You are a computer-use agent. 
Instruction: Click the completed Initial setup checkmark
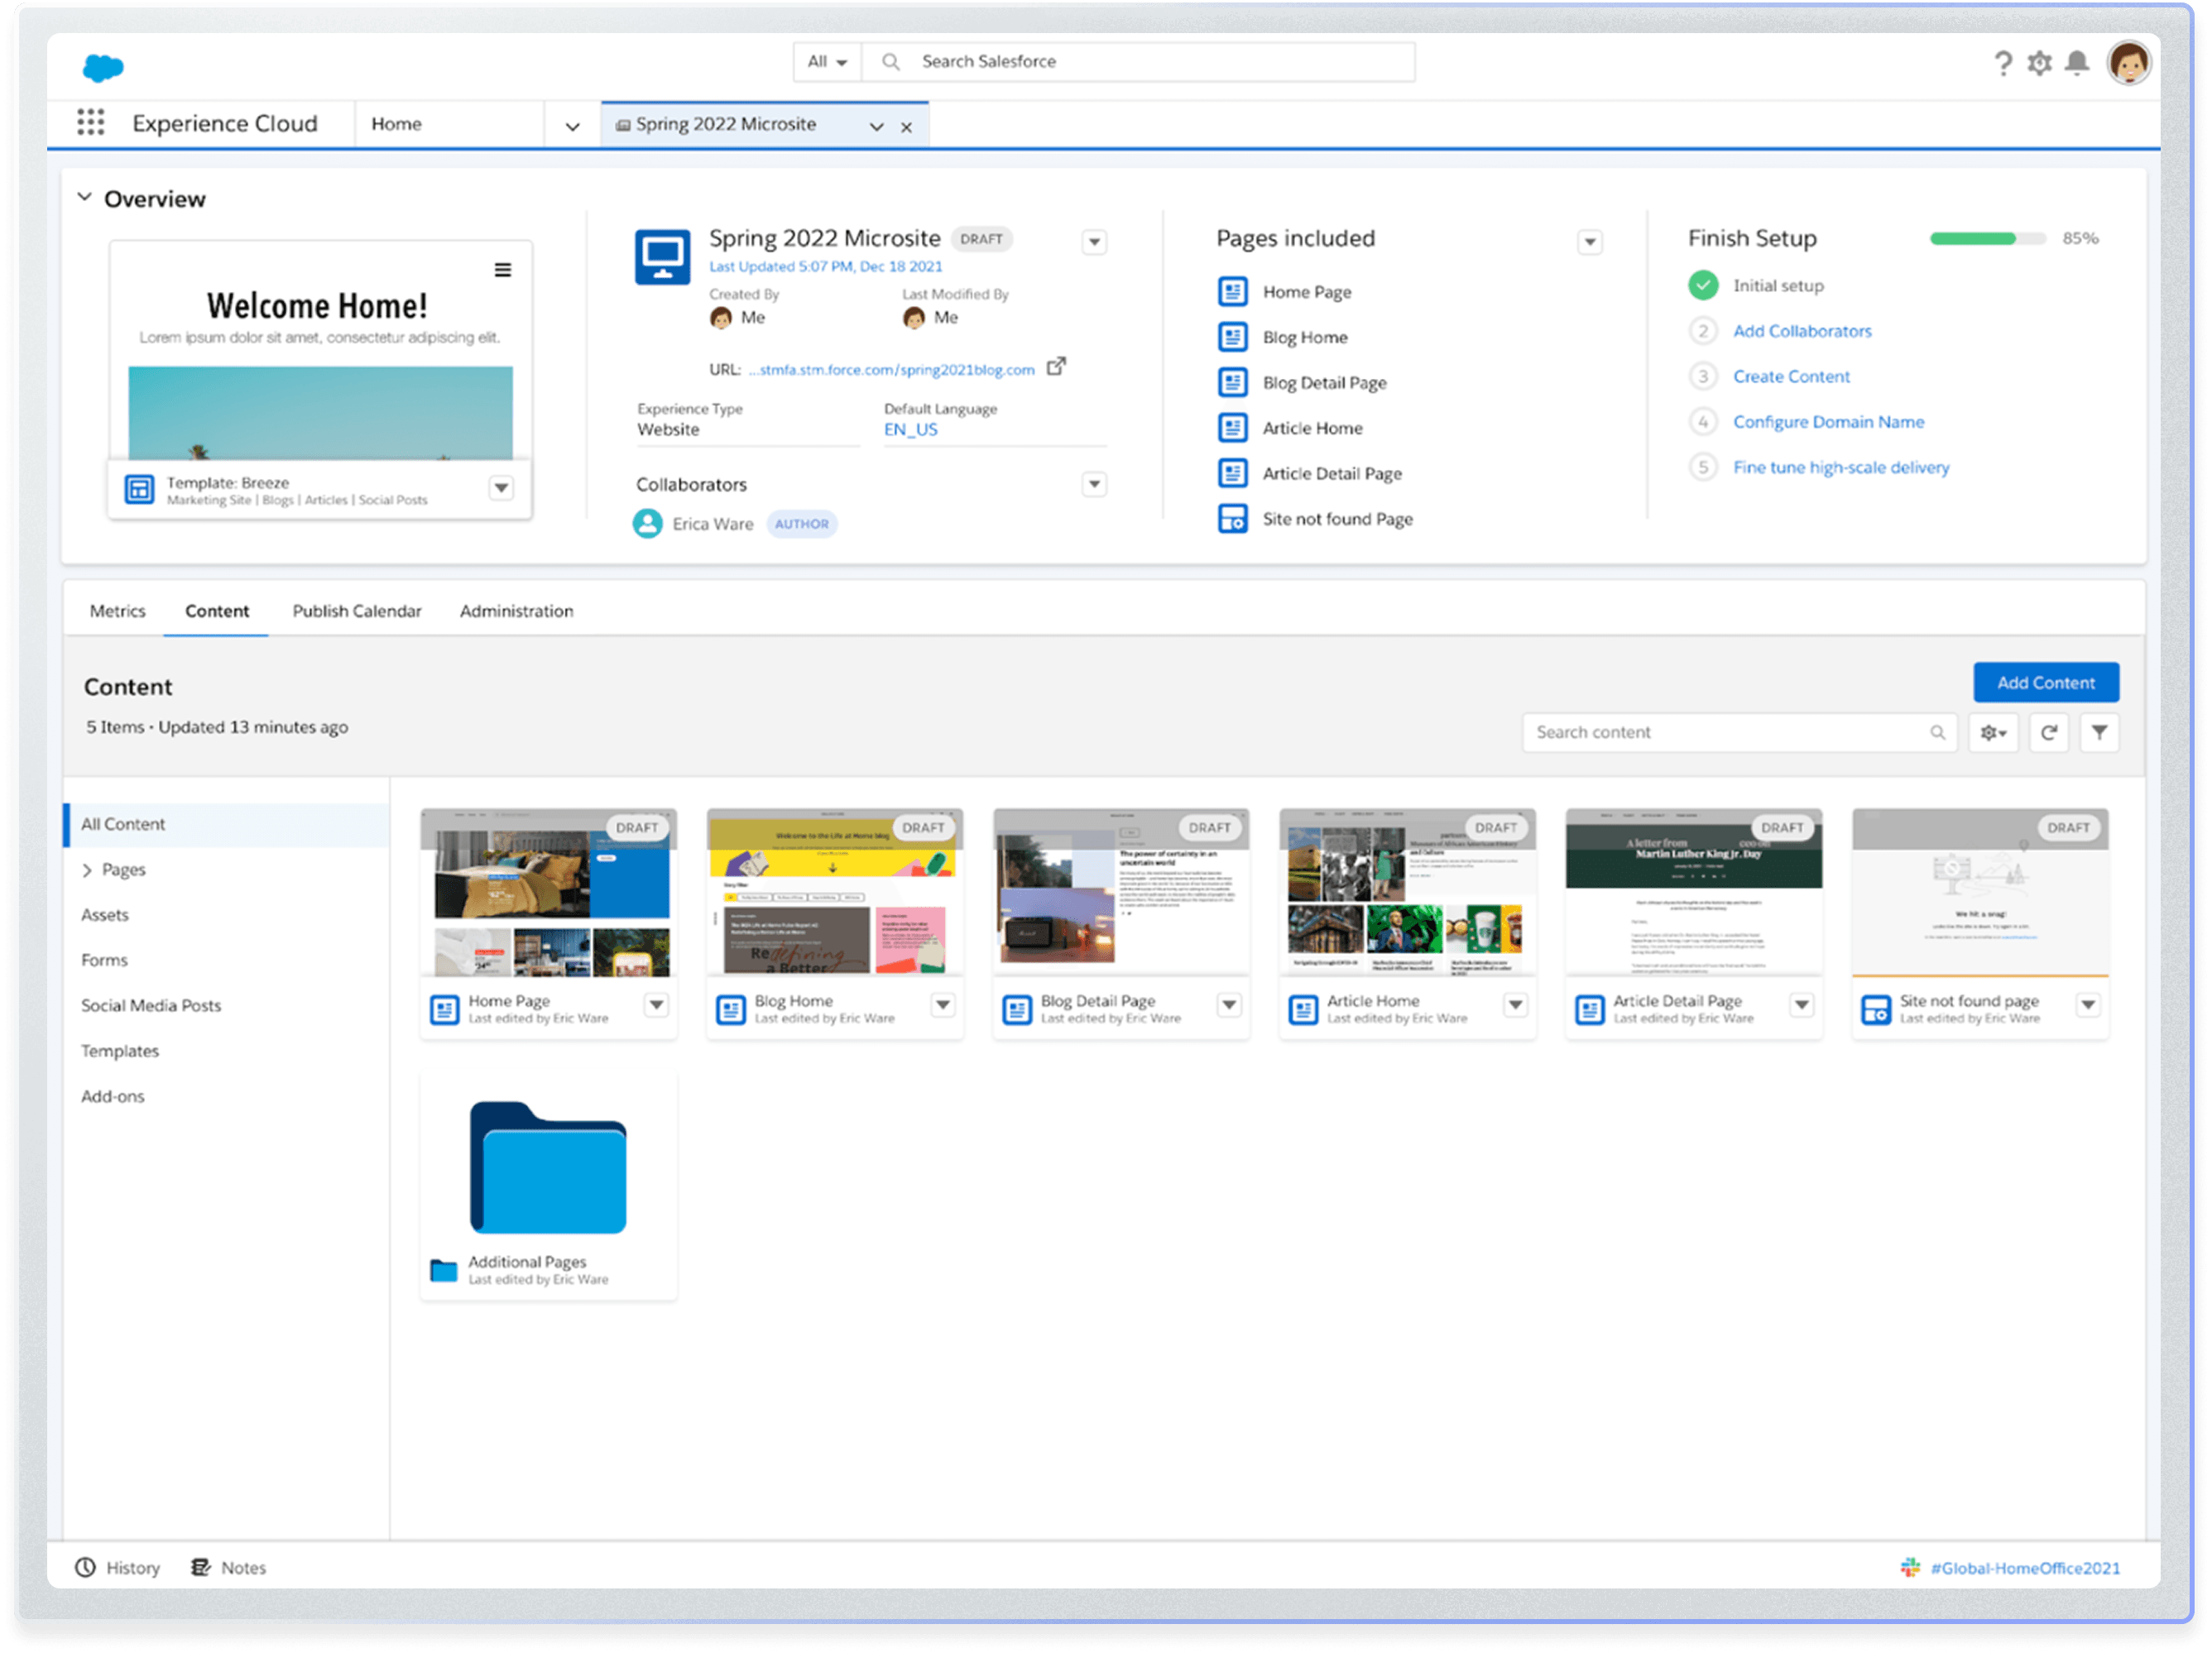1703,285
